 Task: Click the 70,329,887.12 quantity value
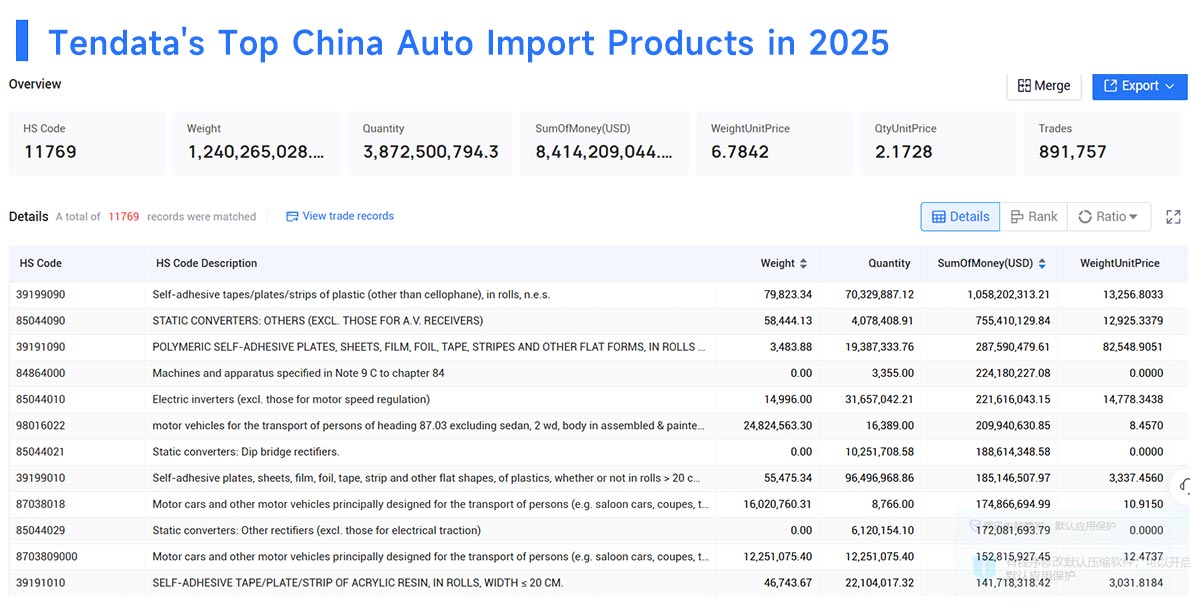pos(880,295)
